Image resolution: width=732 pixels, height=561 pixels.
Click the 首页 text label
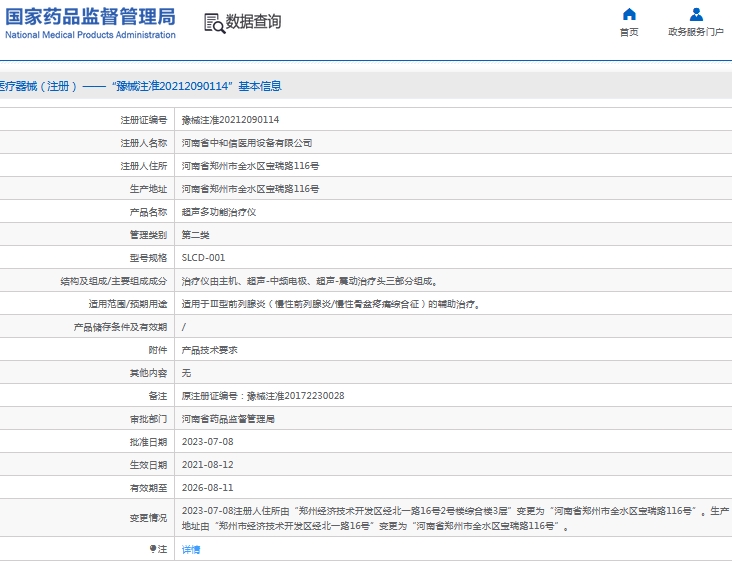click(x=629, y=32)
